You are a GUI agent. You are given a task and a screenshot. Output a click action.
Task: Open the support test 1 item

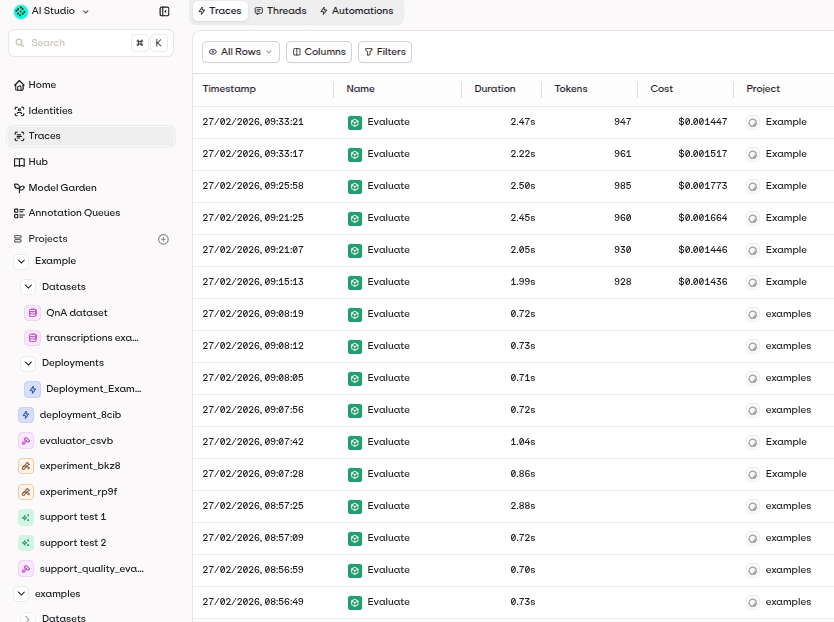click(72, 517)
